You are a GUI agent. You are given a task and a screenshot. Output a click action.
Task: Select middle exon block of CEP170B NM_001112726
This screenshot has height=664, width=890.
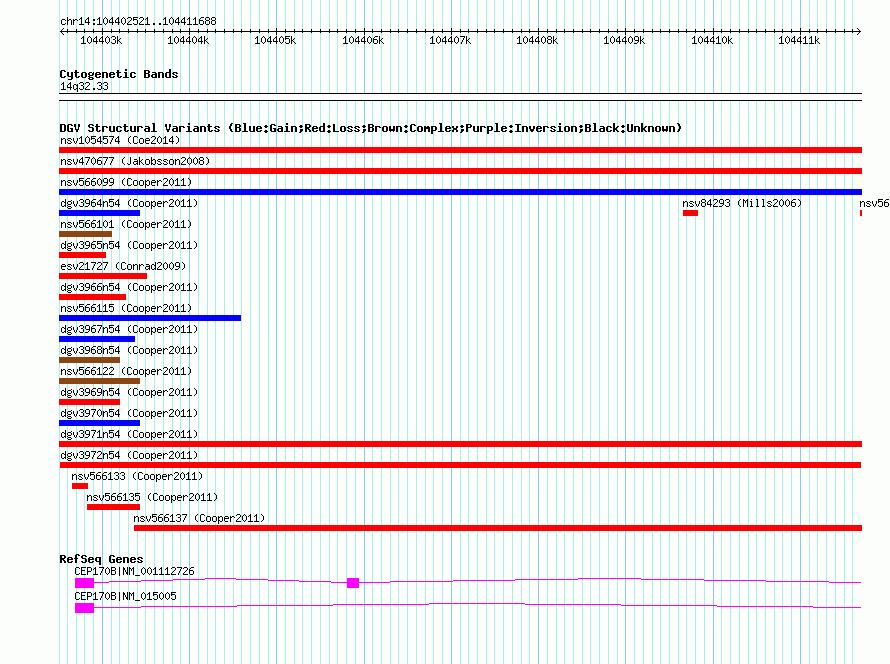353,583
